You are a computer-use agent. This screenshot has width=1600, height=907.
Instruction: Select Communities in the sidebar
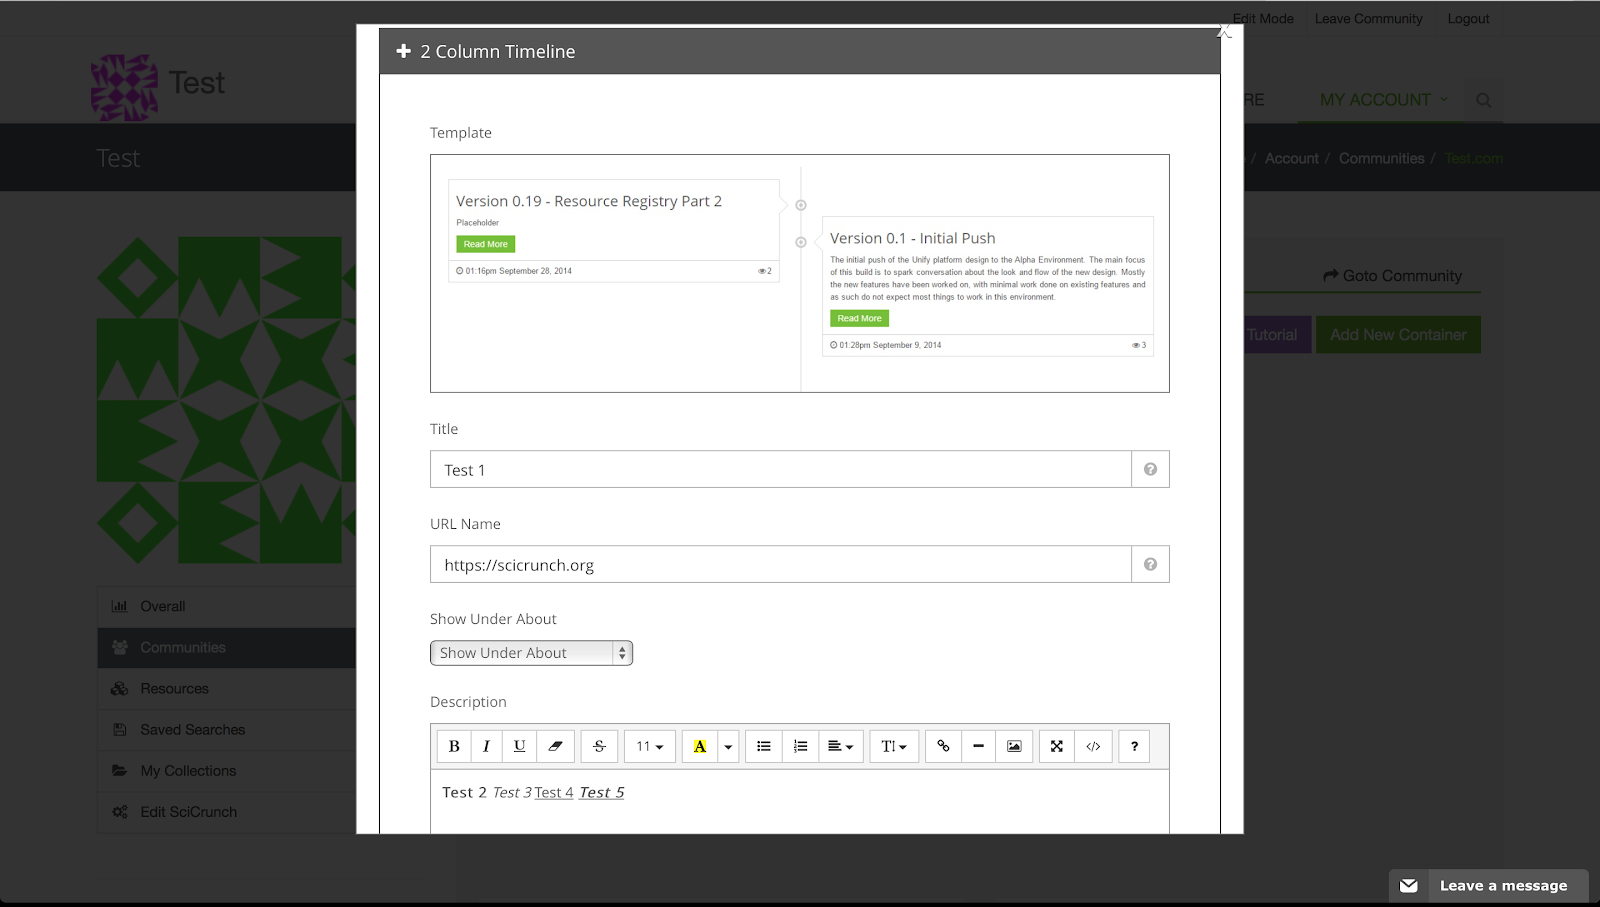[227, 647]
